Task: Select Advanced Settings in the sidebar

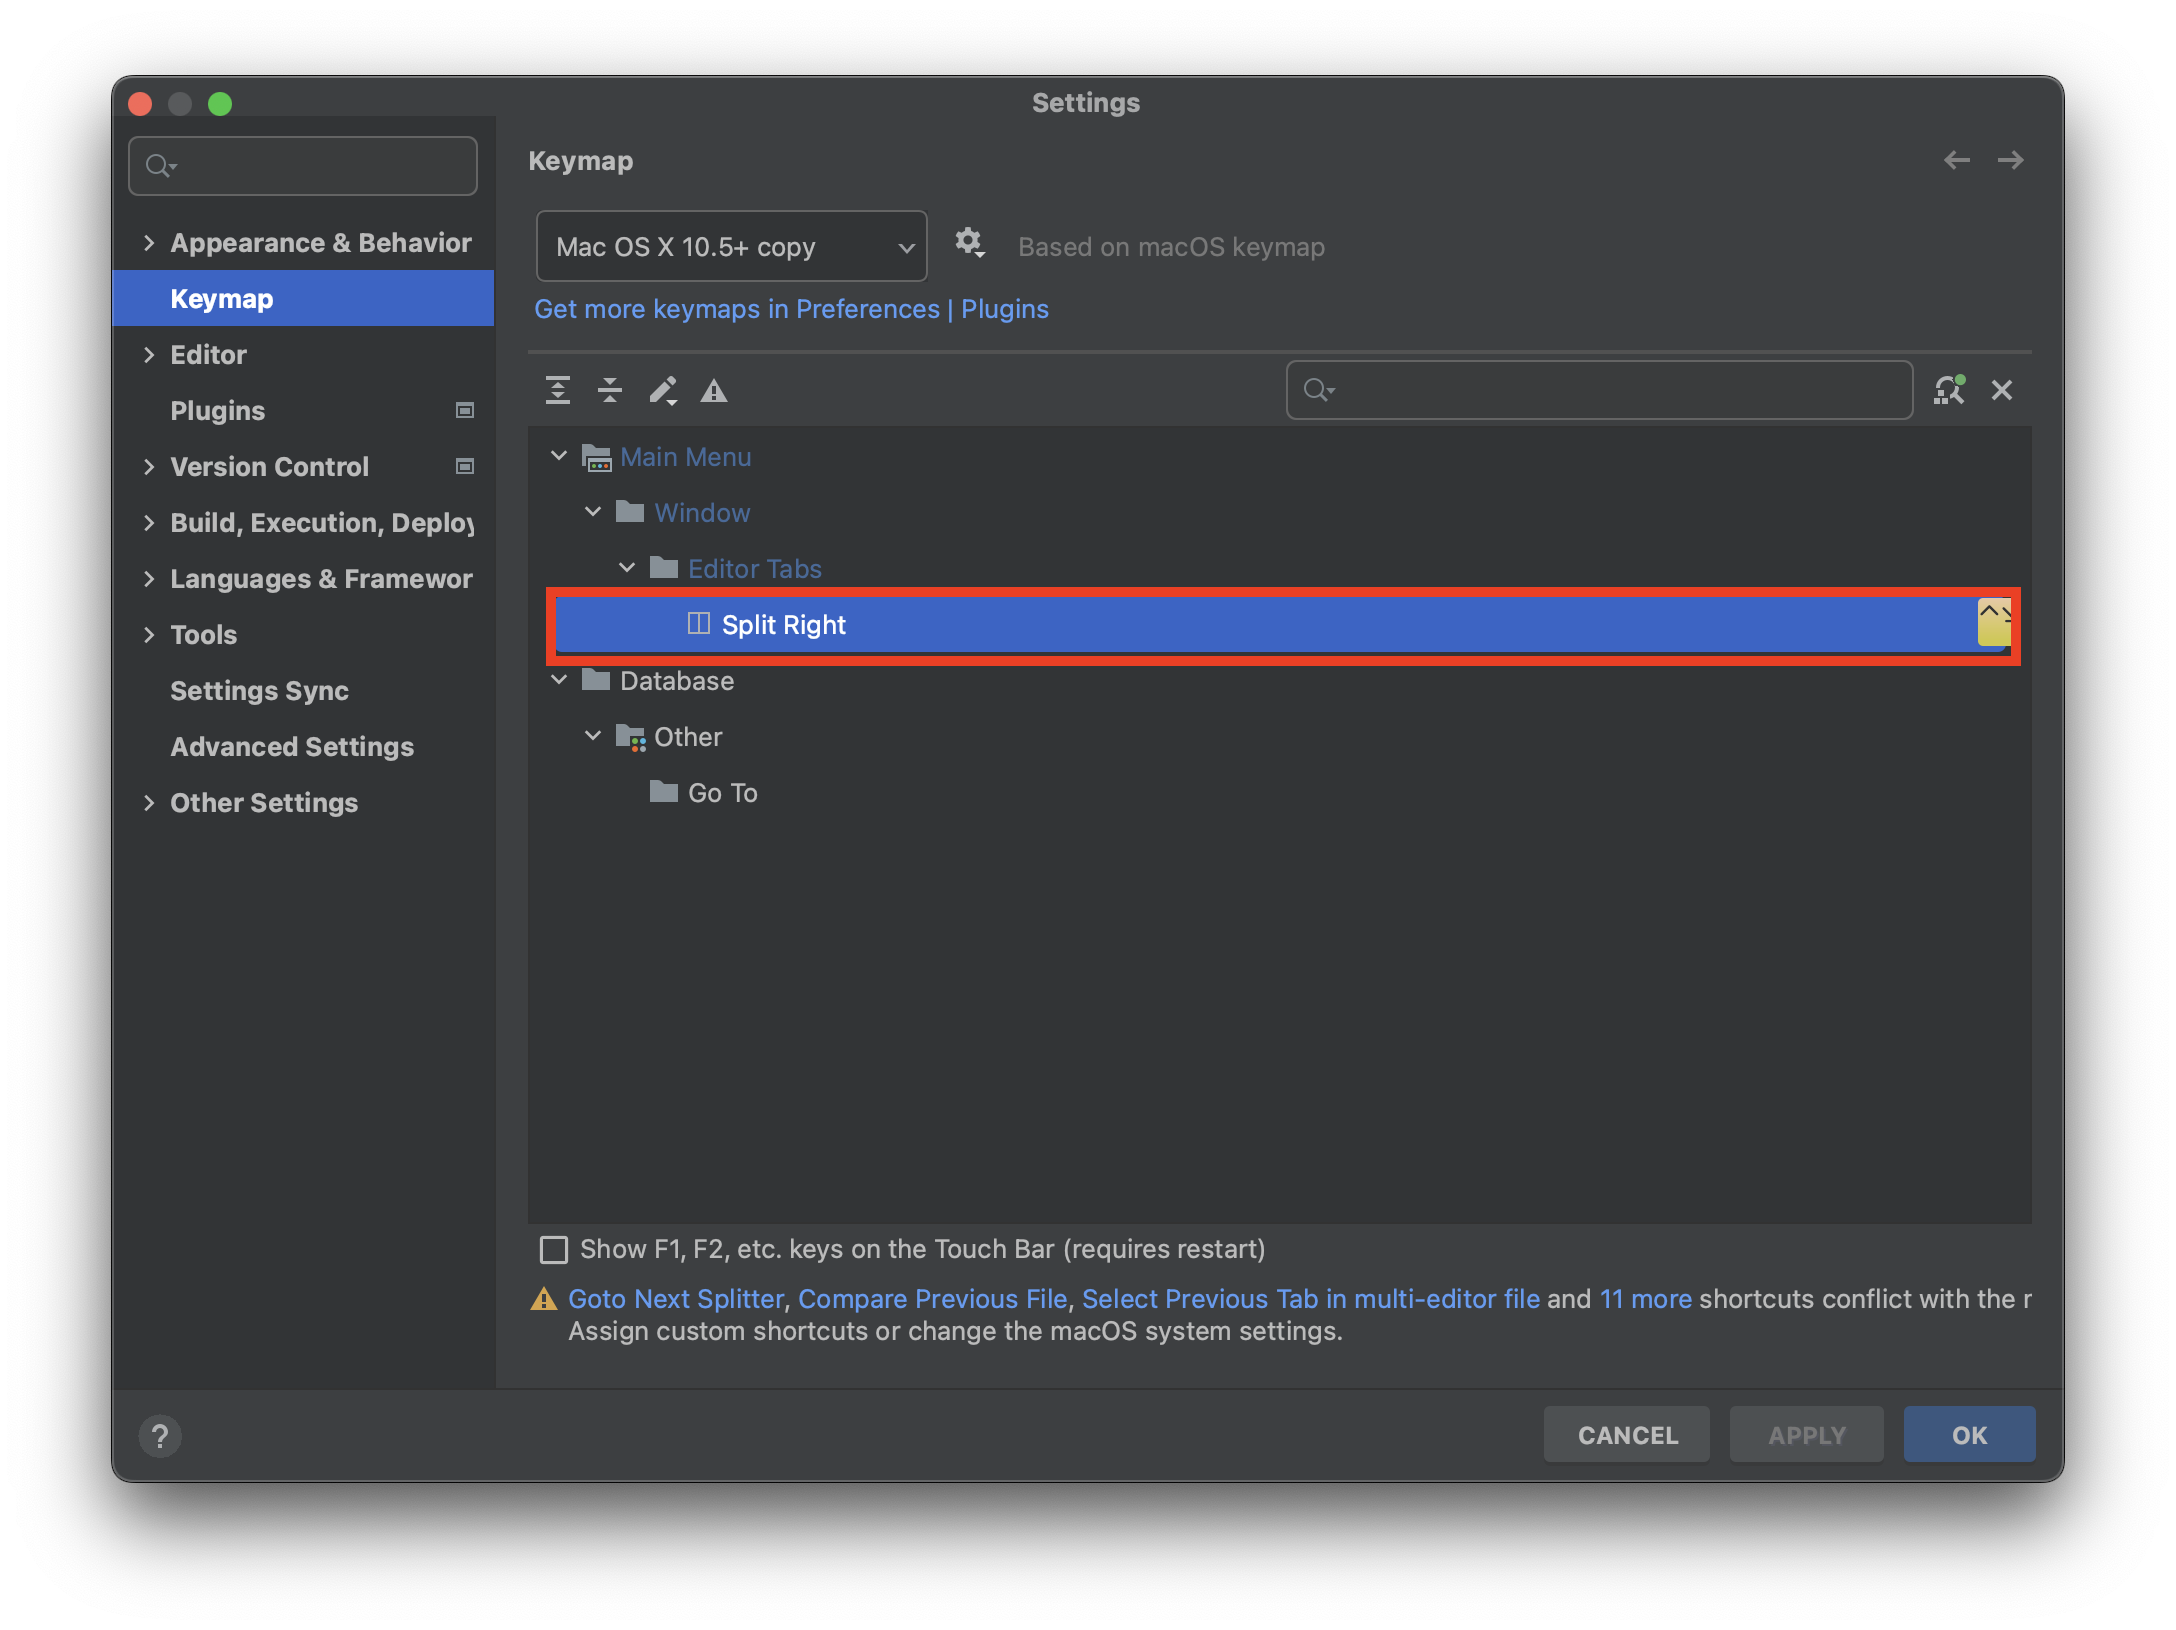Action: pos(292,747)
